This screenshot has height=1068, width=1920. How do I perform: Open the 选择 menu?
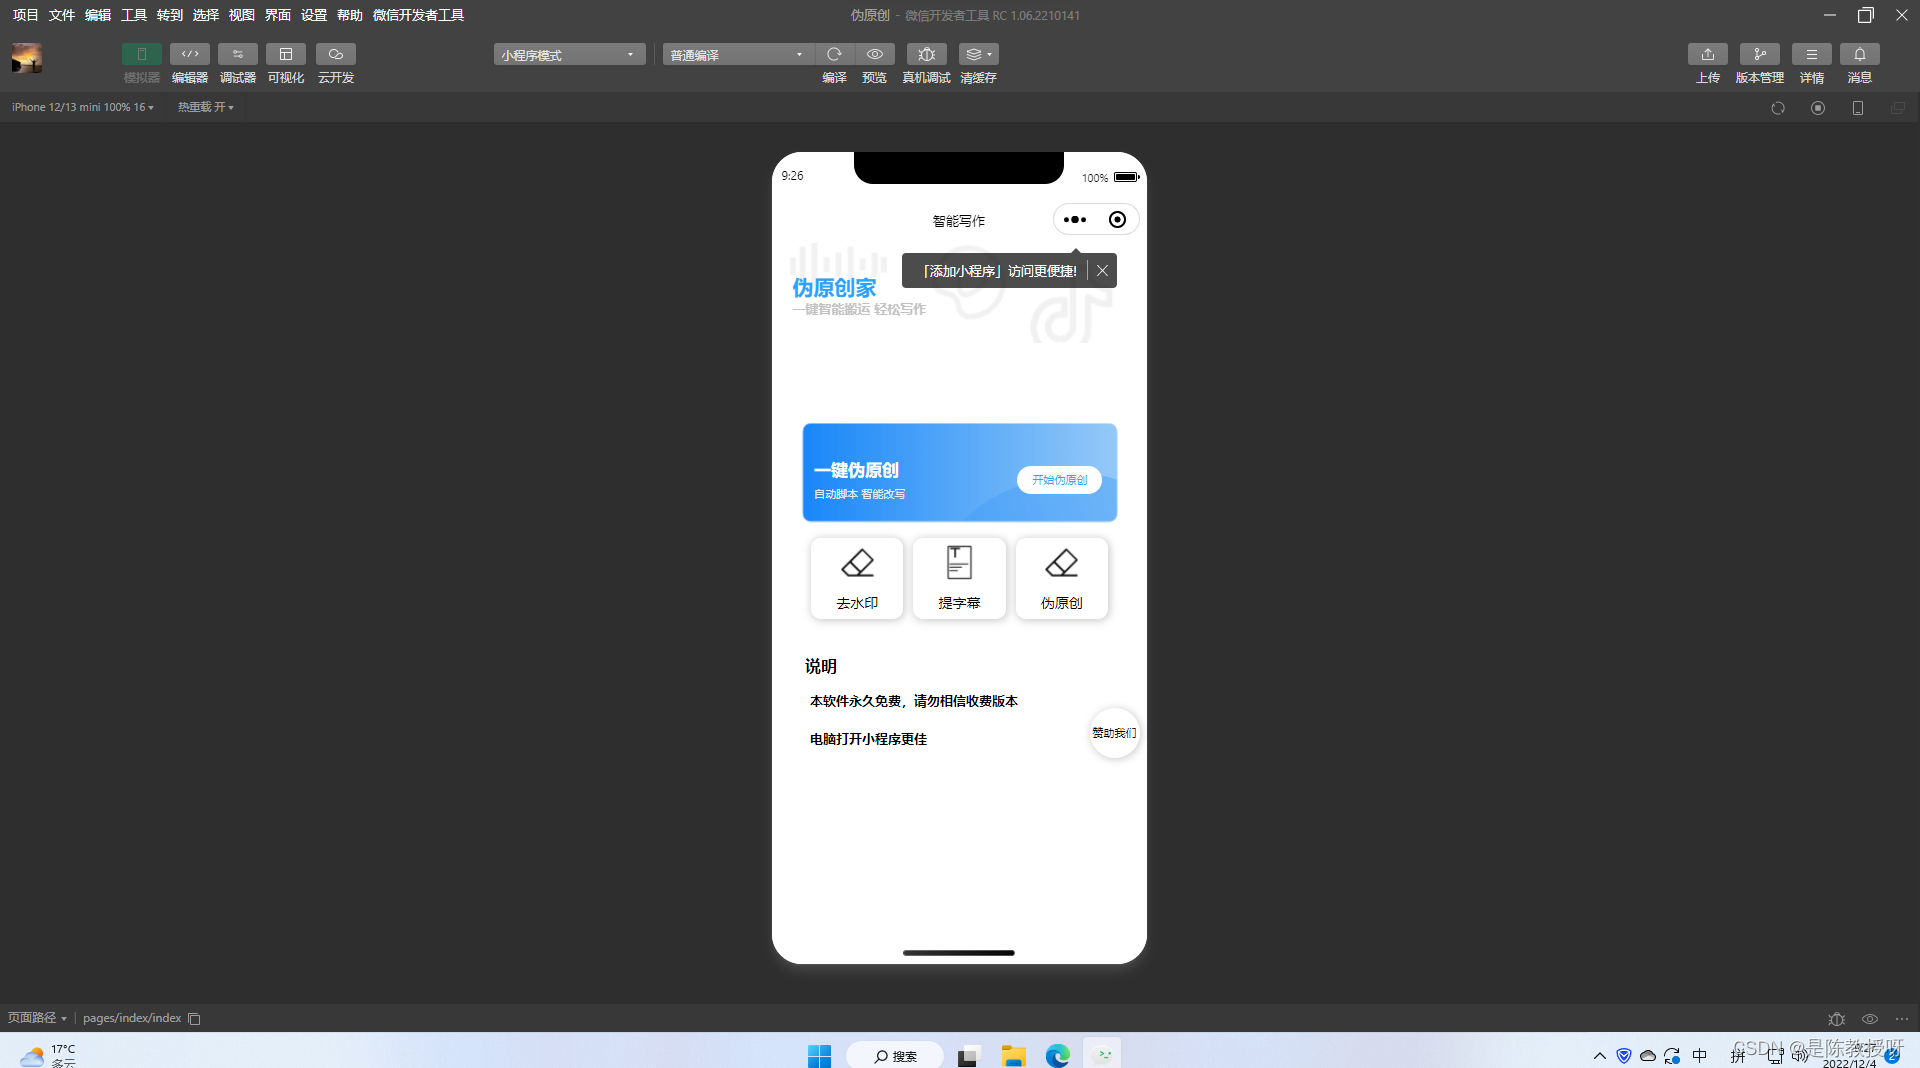coord(206,15)
